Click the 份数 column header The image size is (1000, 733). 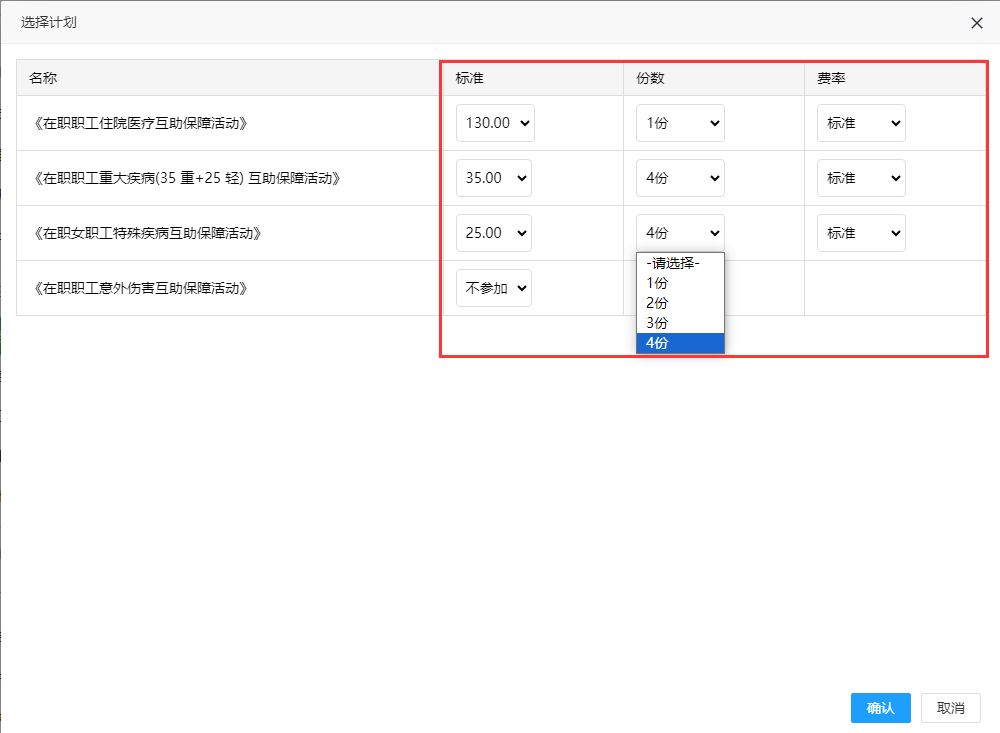pos(714,78)
